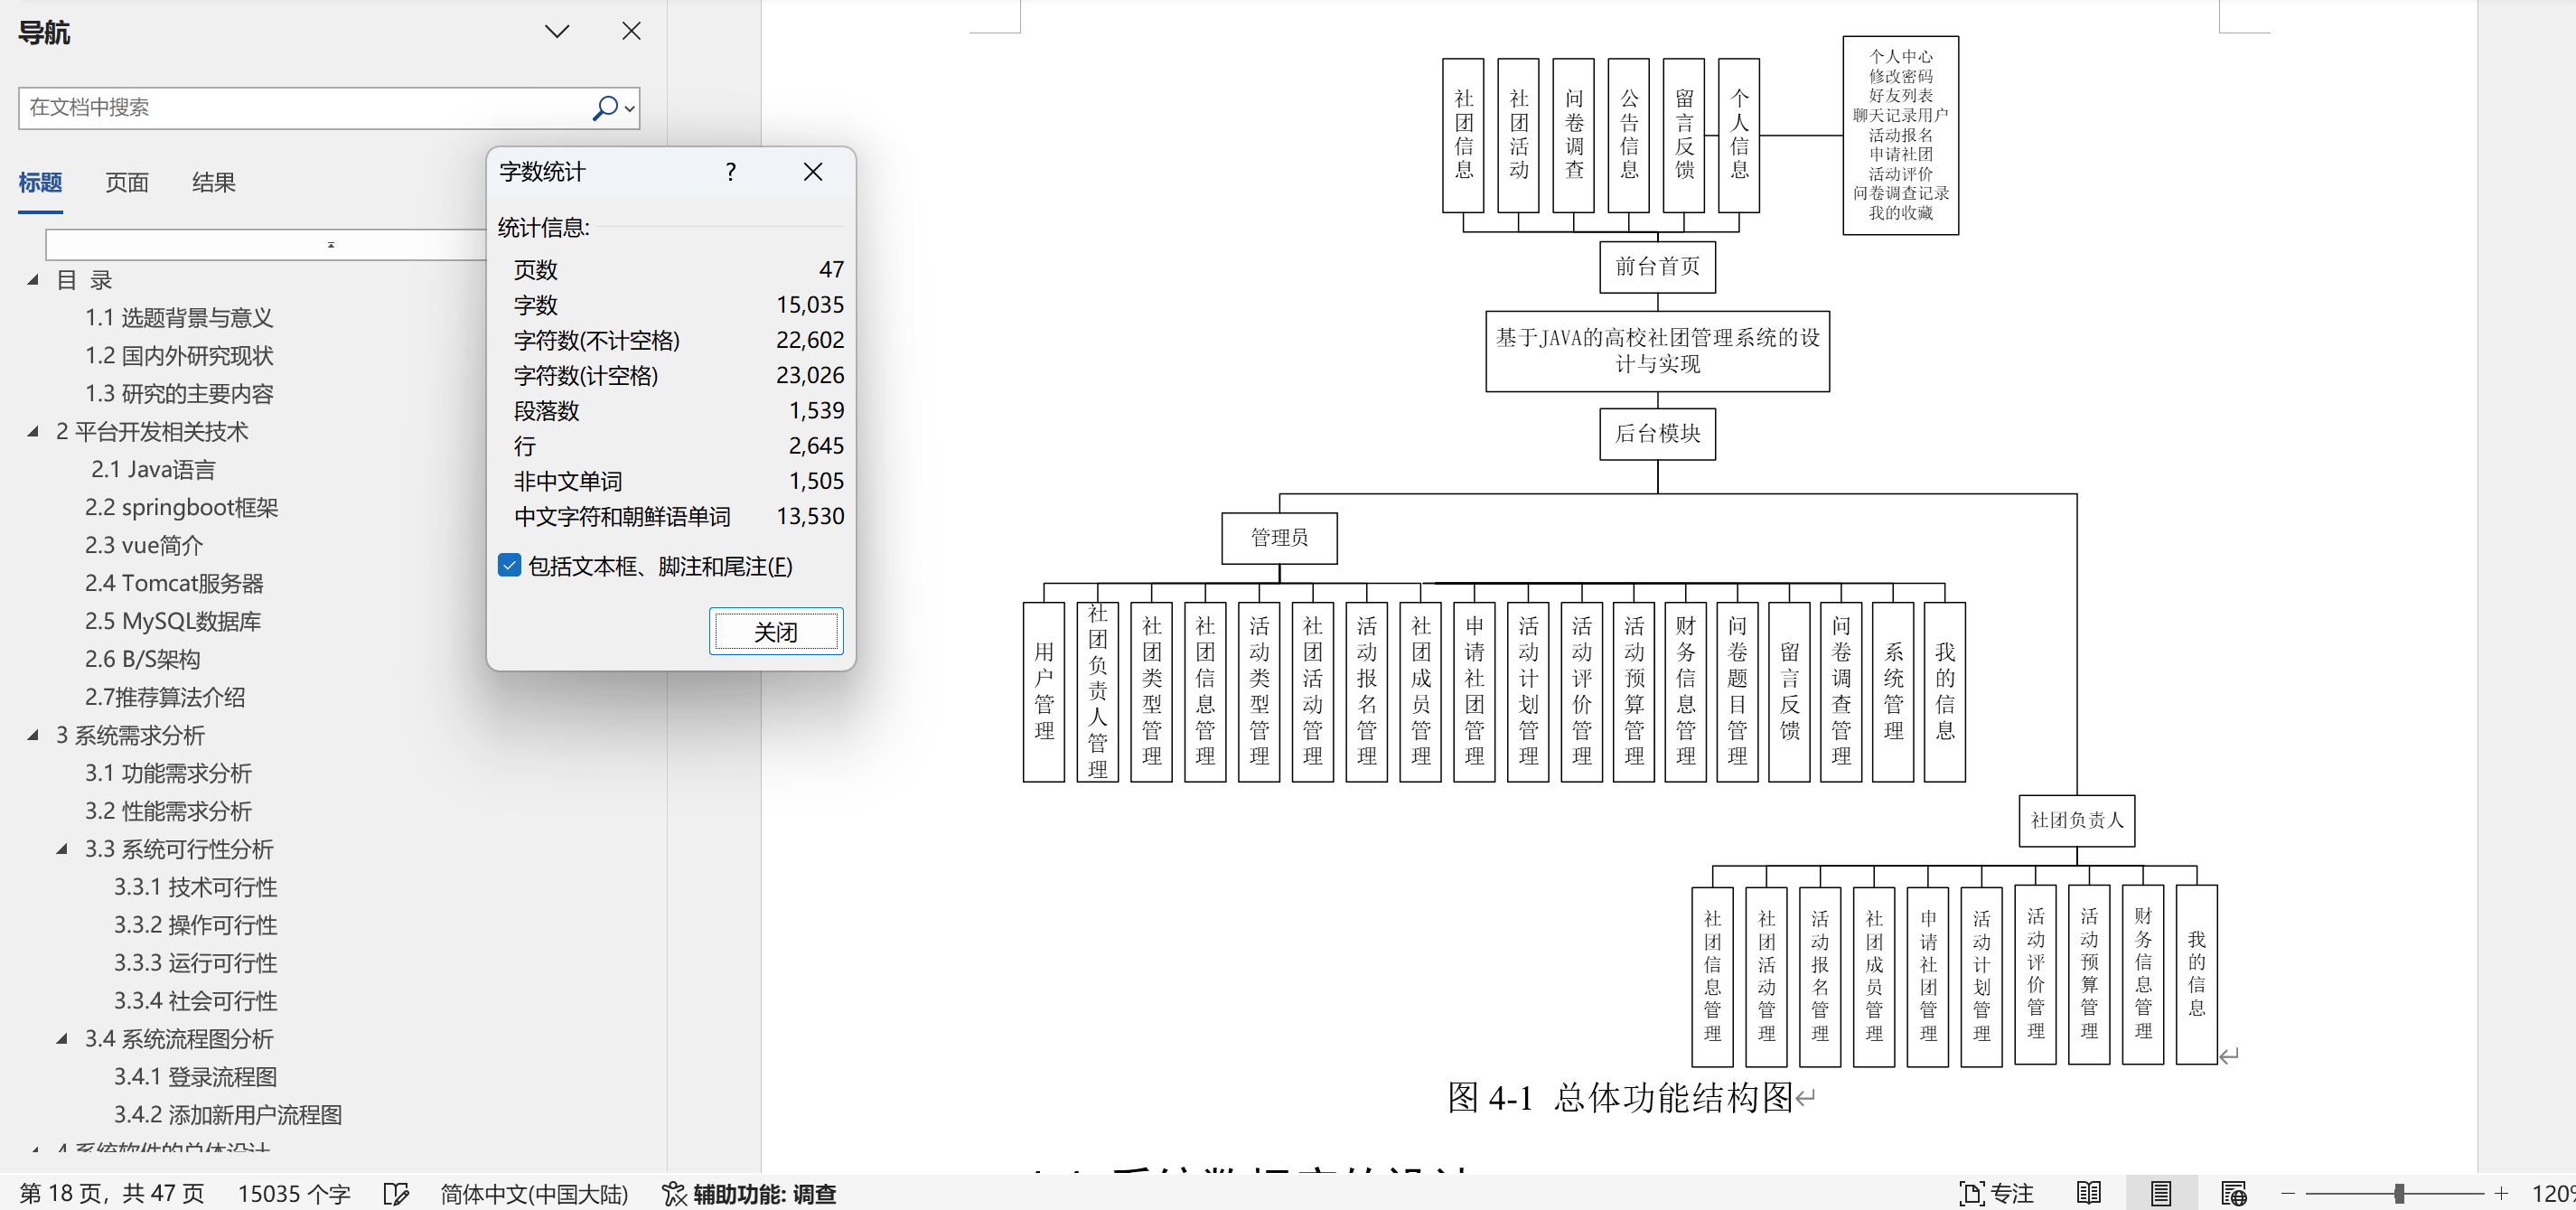The image size is (2576, 1210).
Task: Go to heading 3.4.1 登录流程图
Action: click(196, 1078)
